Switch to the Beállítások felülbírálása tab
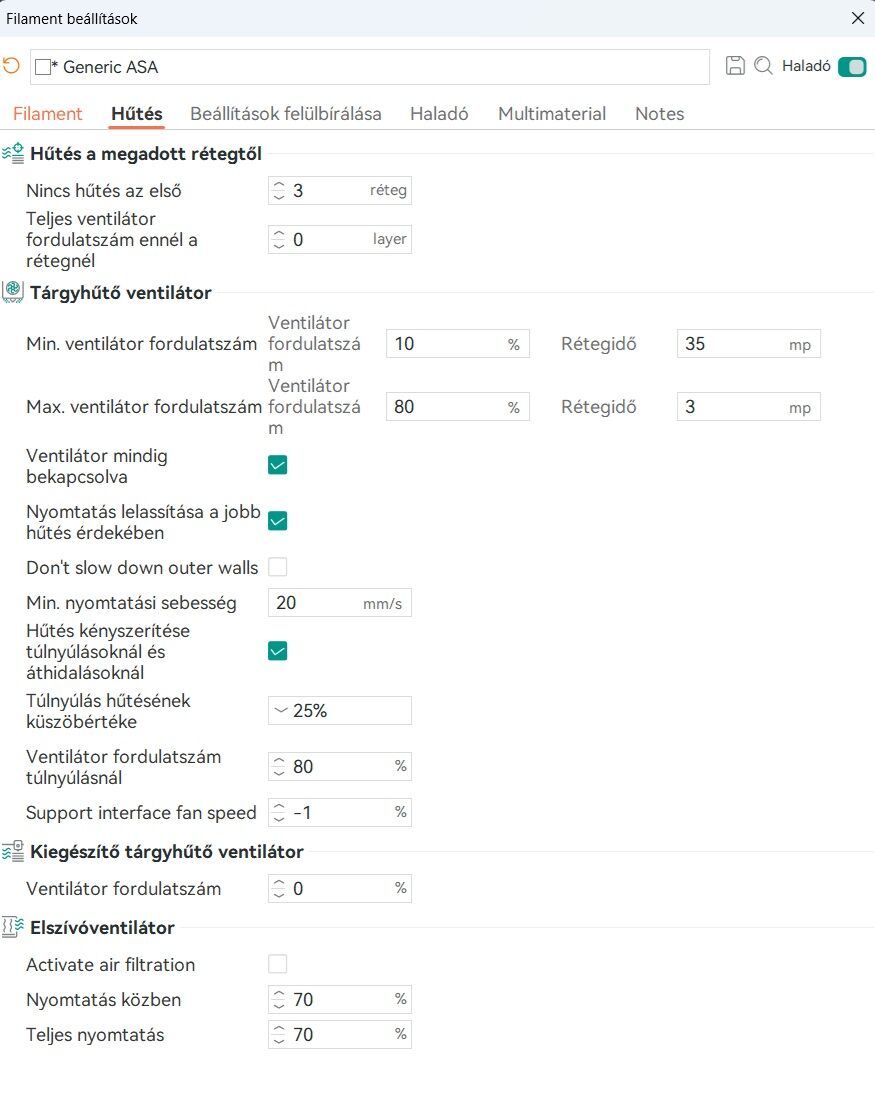875x1115 pixels. click(285, 114)
